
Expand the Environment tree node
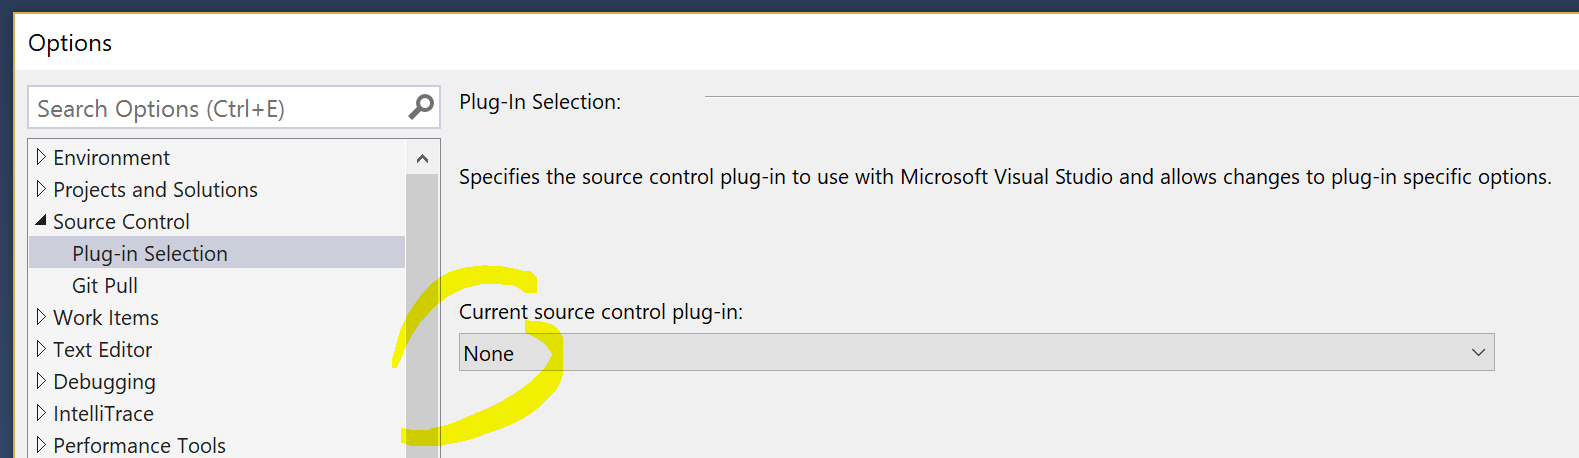[x=41, y=157]
